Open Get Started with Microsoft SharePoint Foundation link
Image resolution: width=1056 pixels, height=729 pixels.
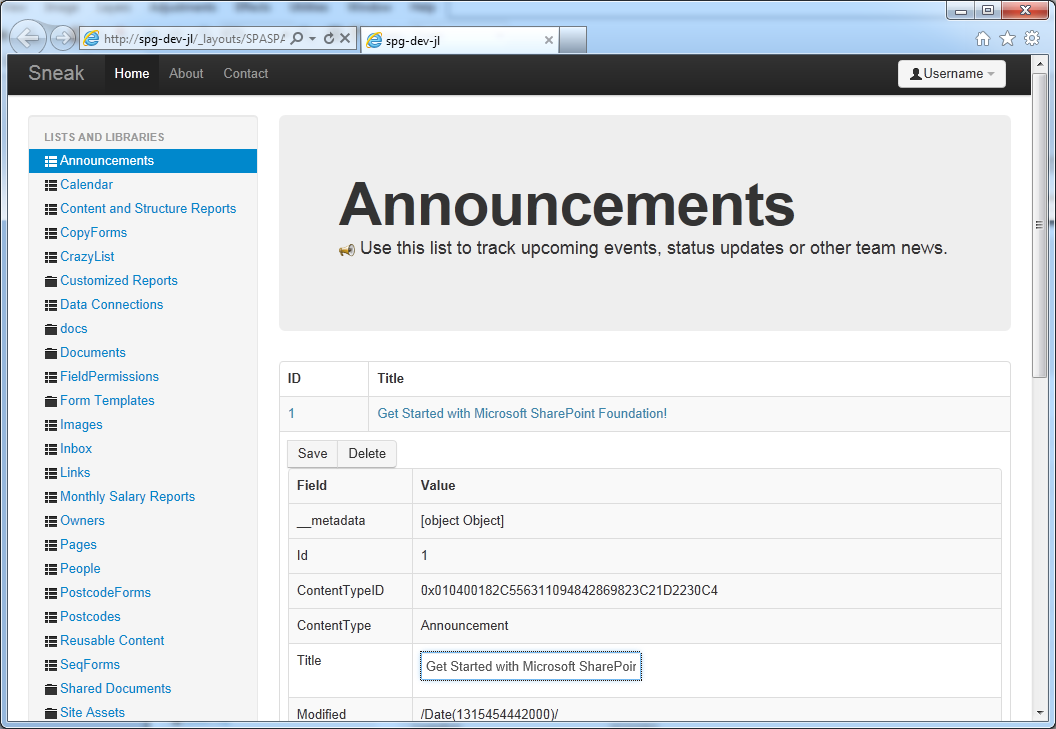pyautogui.click(x=521, y=414)
